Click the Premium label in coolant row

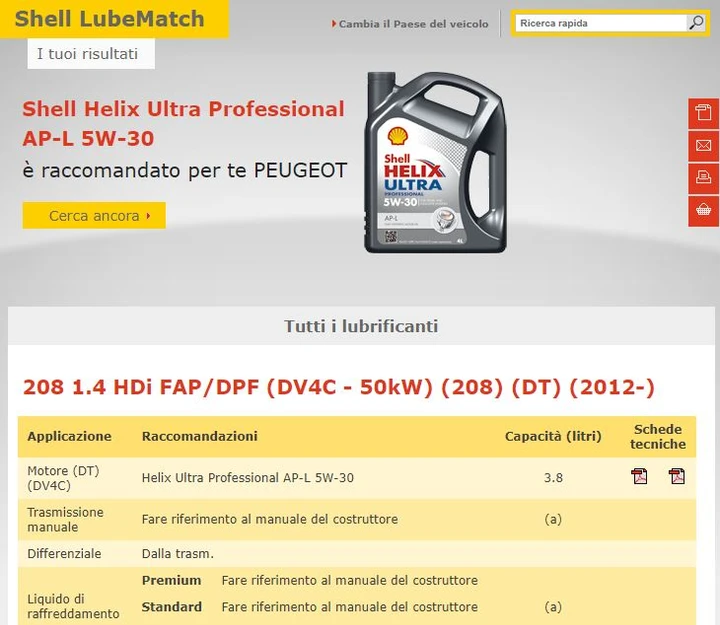click(x=172, y=580)
